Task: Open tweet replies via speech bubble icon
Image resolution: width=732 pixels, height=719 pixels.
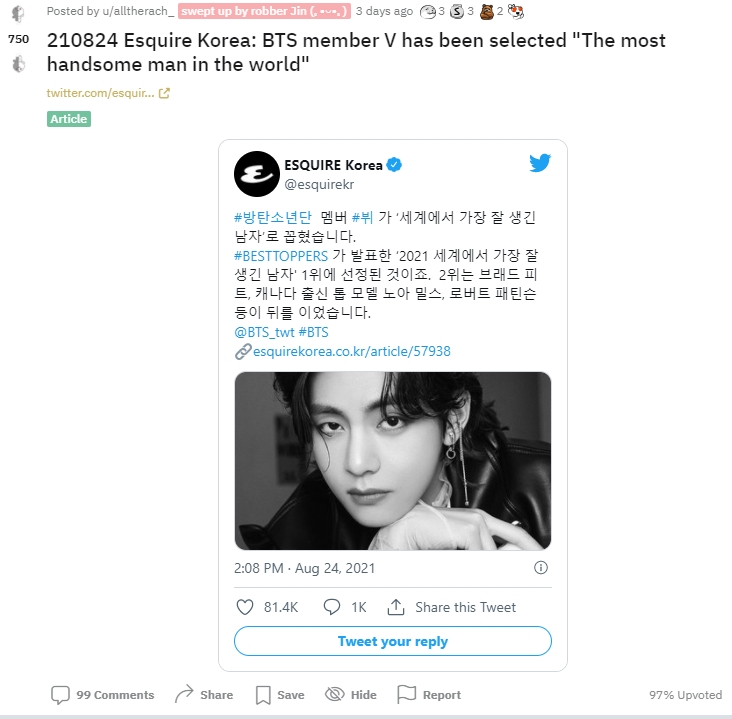Action: point(331,607)
